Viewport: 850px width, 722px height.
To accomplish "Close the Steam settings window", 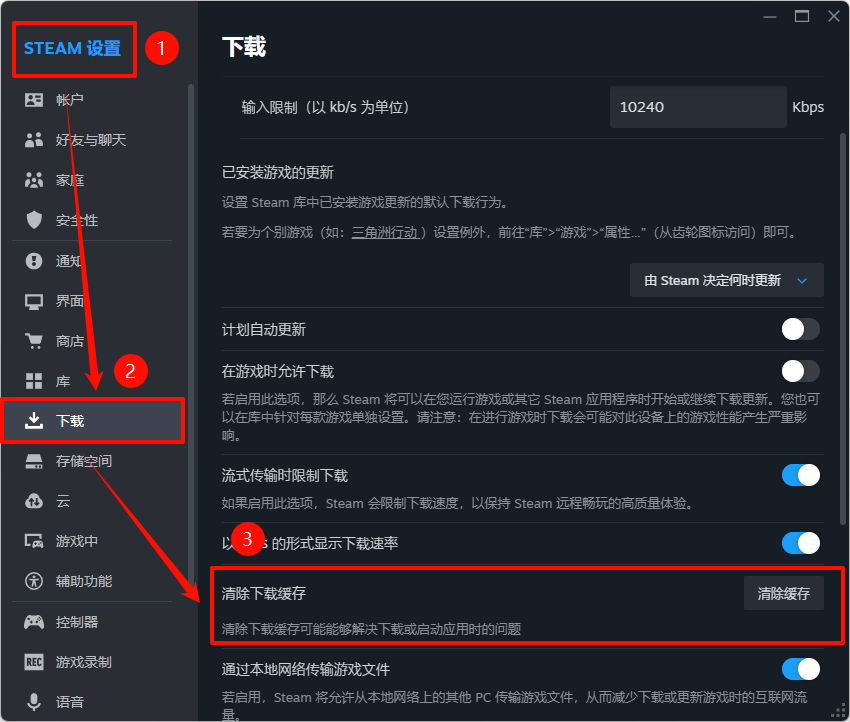I will click(x=834, y=17).
